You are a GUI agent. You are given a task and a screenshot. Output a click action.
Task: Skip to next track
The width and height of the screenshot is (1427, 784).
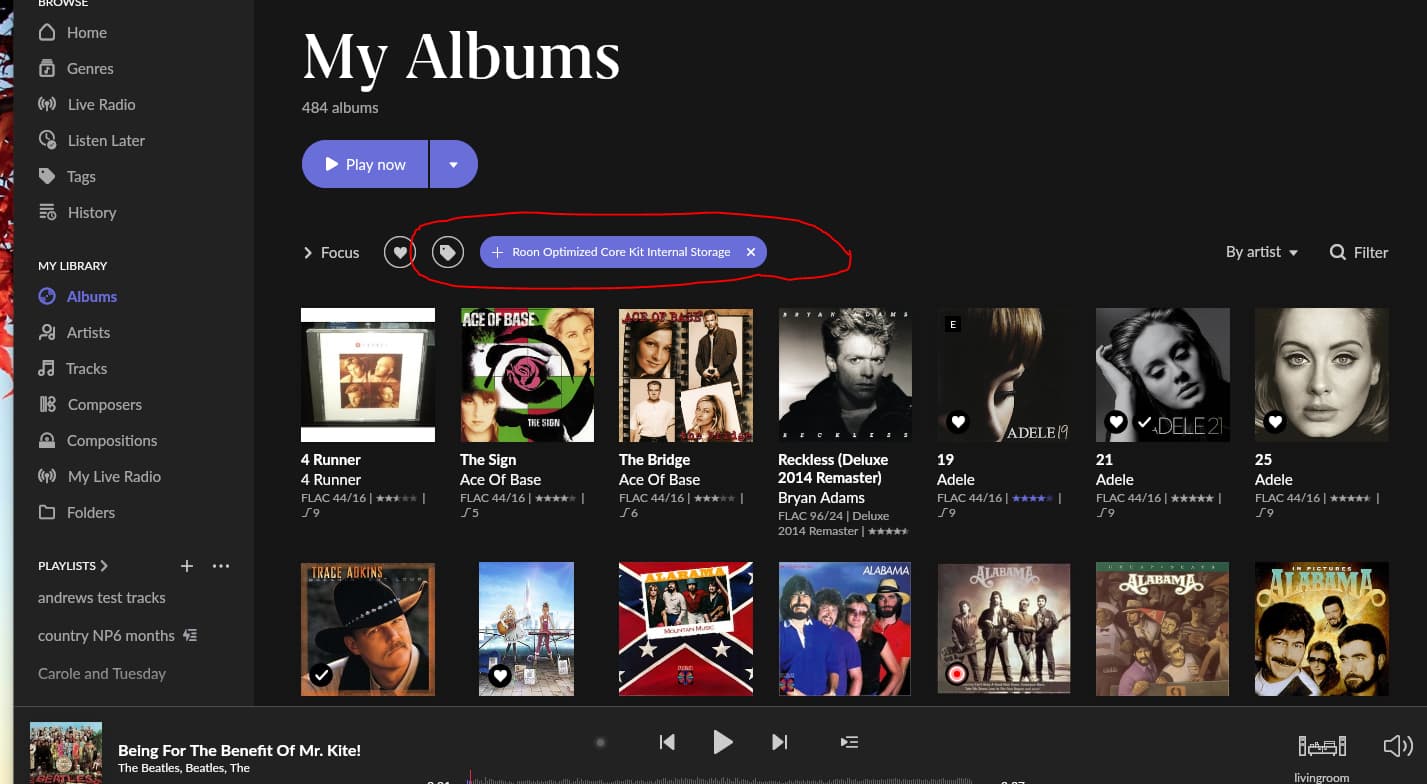780,742
